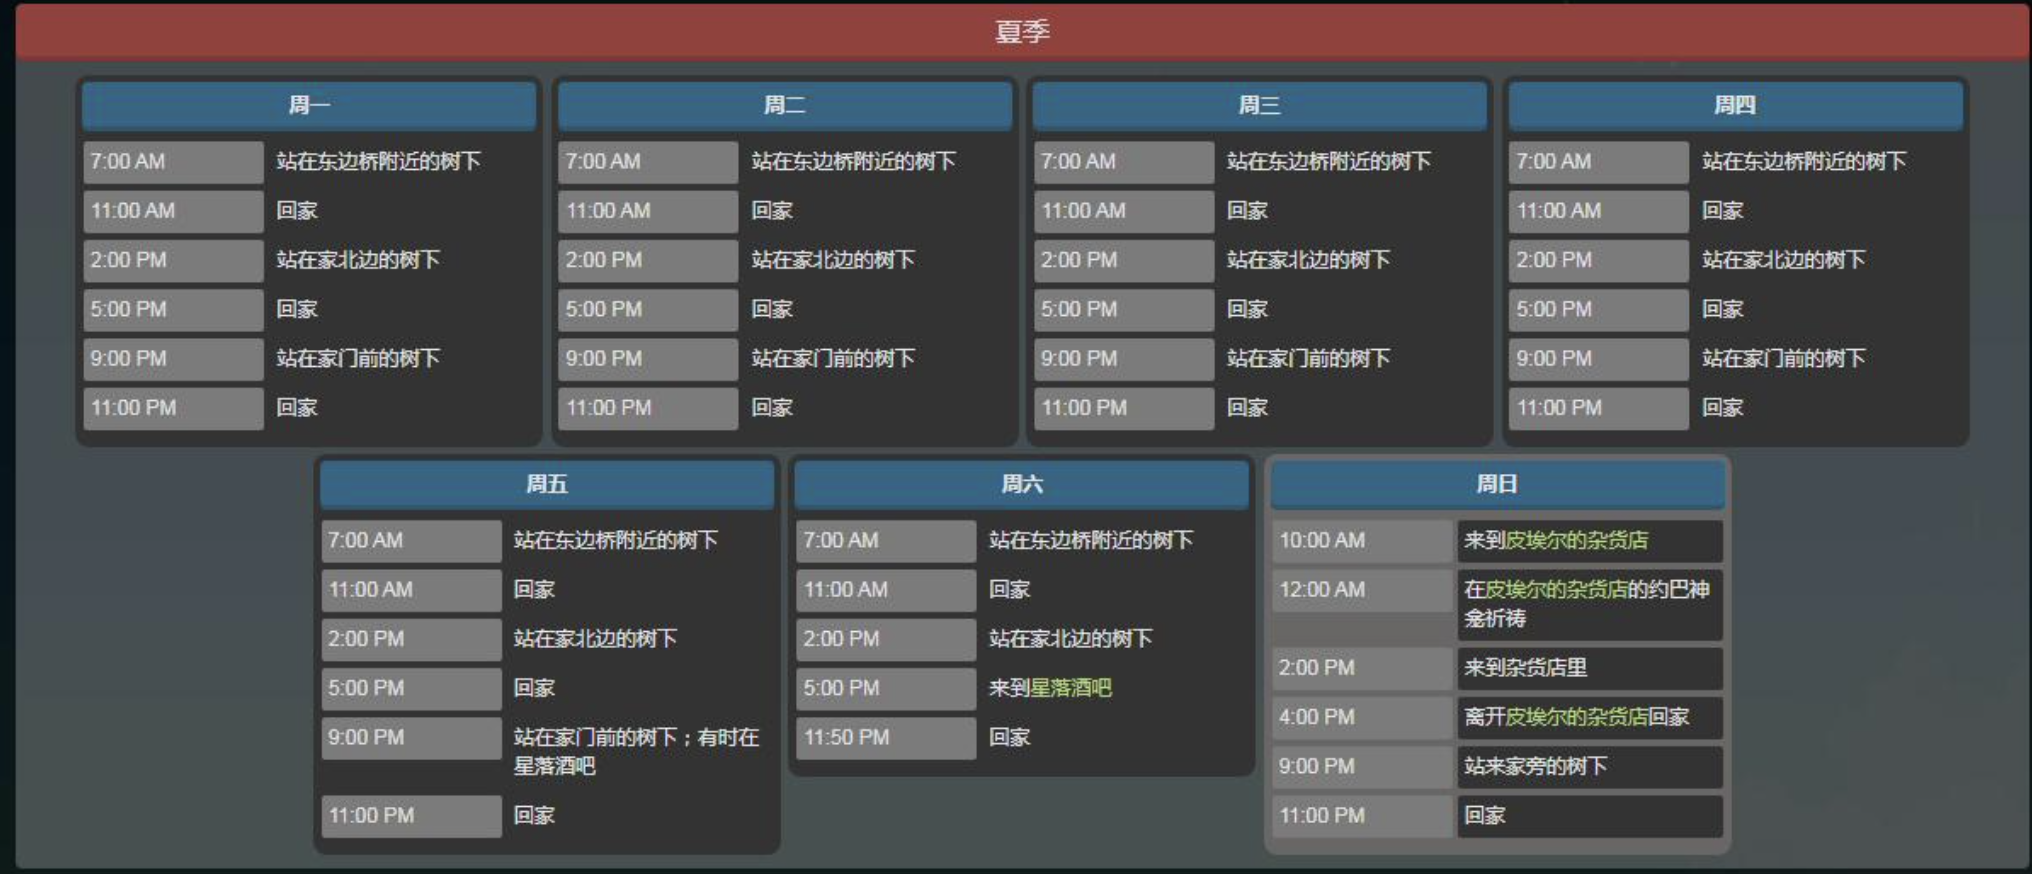
Task: Click the 周六 day header
Action: tap(1021, 484)
